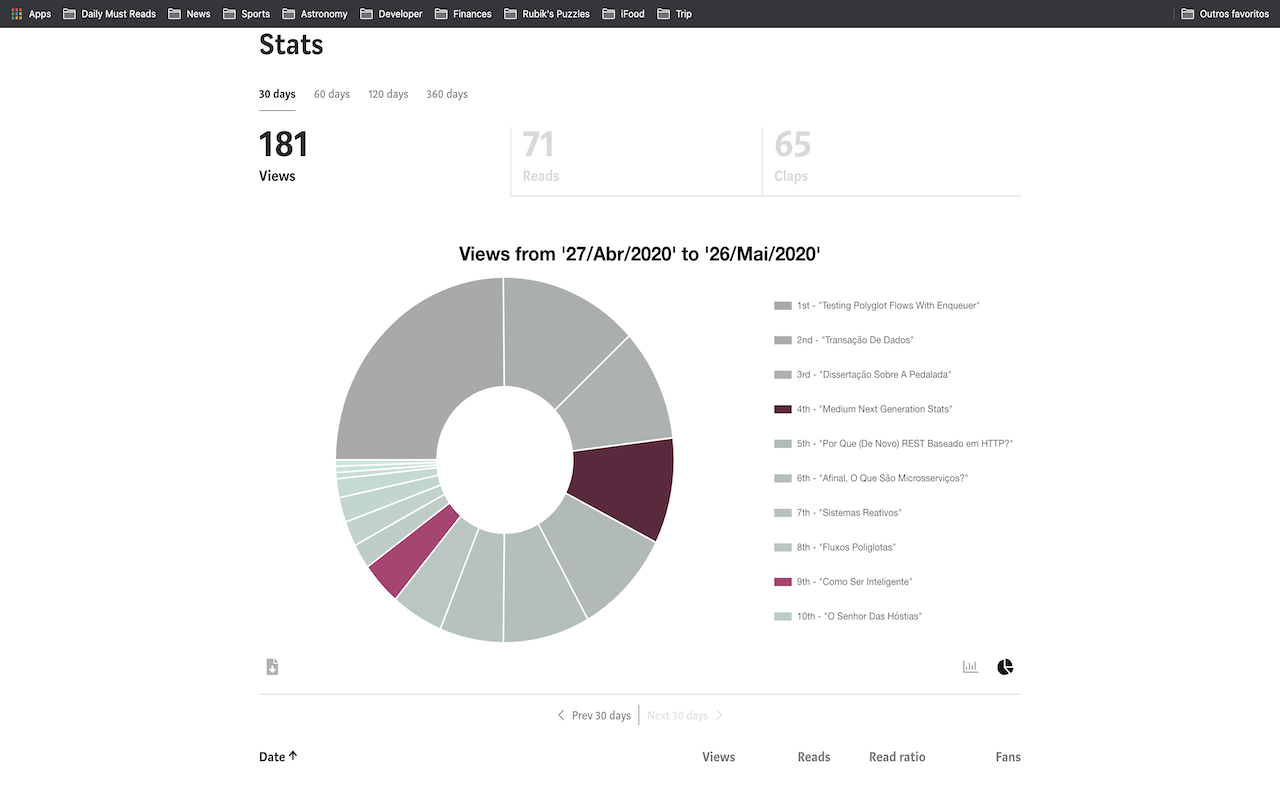This screenshot has width=1280, height=800.
Task: Toggle pink swatch for Como Ser Inteligente
Action: pyautogui.click(x=783, y=582)
